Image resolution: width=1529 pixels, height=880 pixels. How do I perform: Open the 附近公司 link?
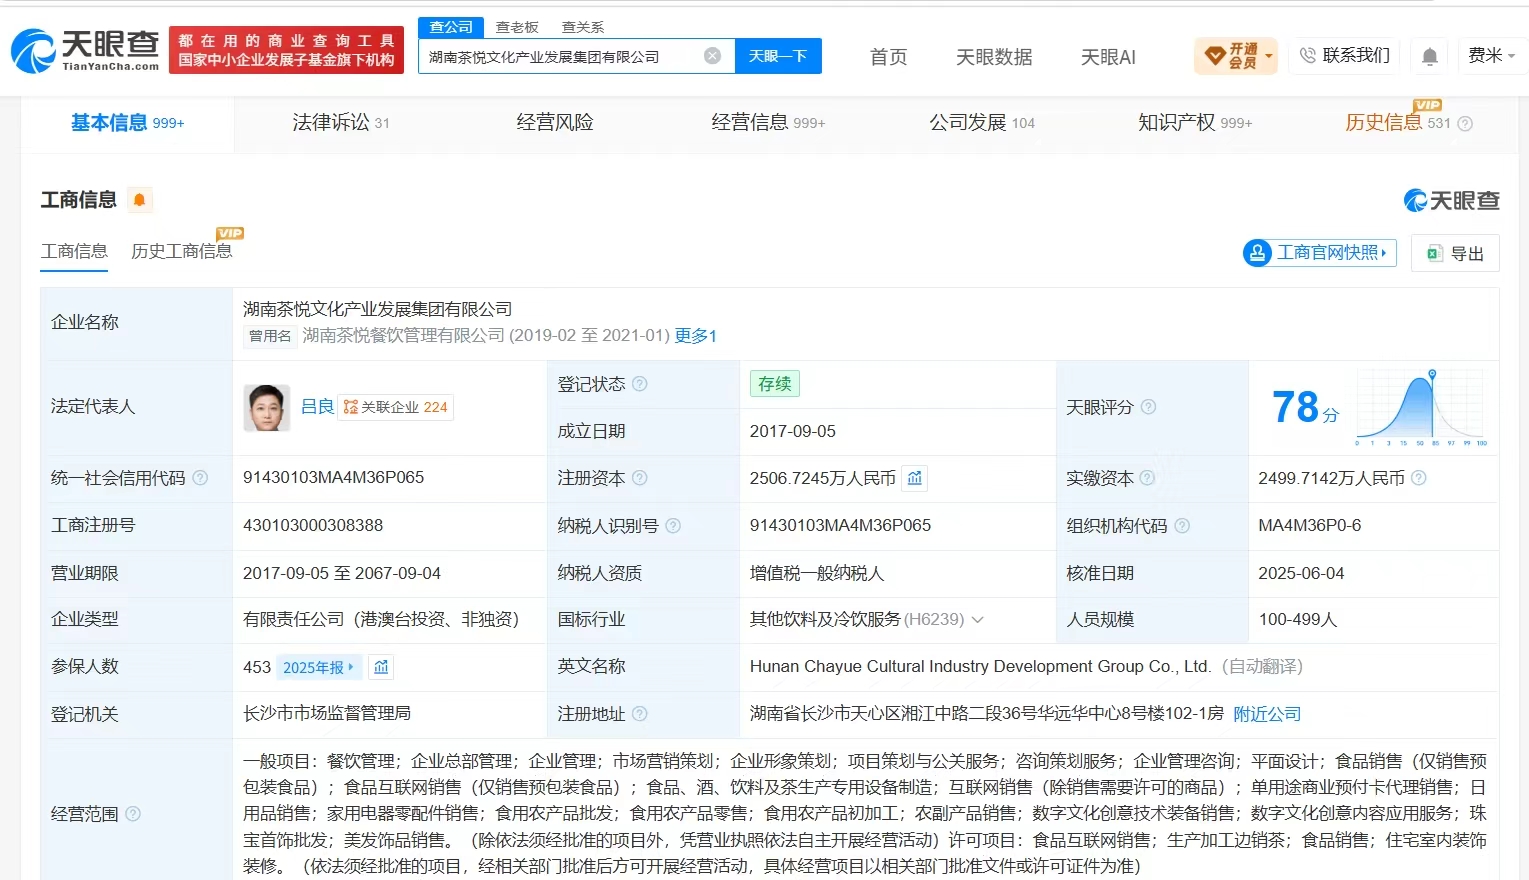[x=1267, y=714]
